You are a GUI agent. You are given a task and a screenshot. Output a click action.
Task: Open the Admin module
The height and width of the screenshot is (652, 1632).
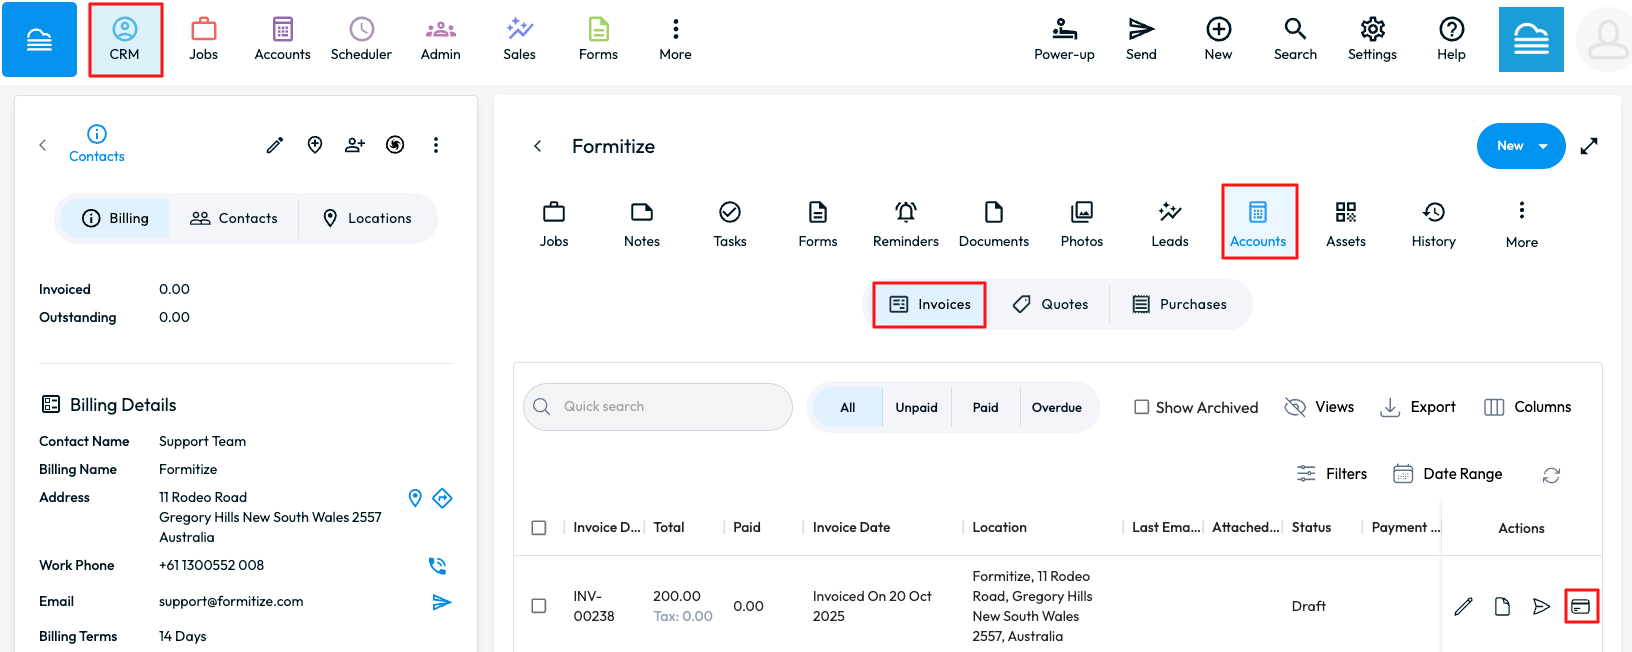click(x=441, y=40)
